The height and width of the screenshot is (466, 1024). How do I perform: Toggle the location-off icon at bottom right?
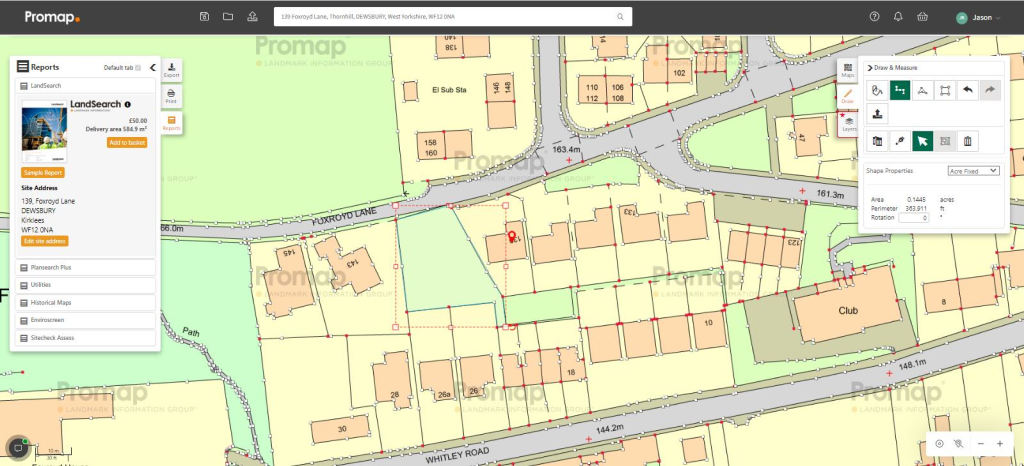[958, 444]
